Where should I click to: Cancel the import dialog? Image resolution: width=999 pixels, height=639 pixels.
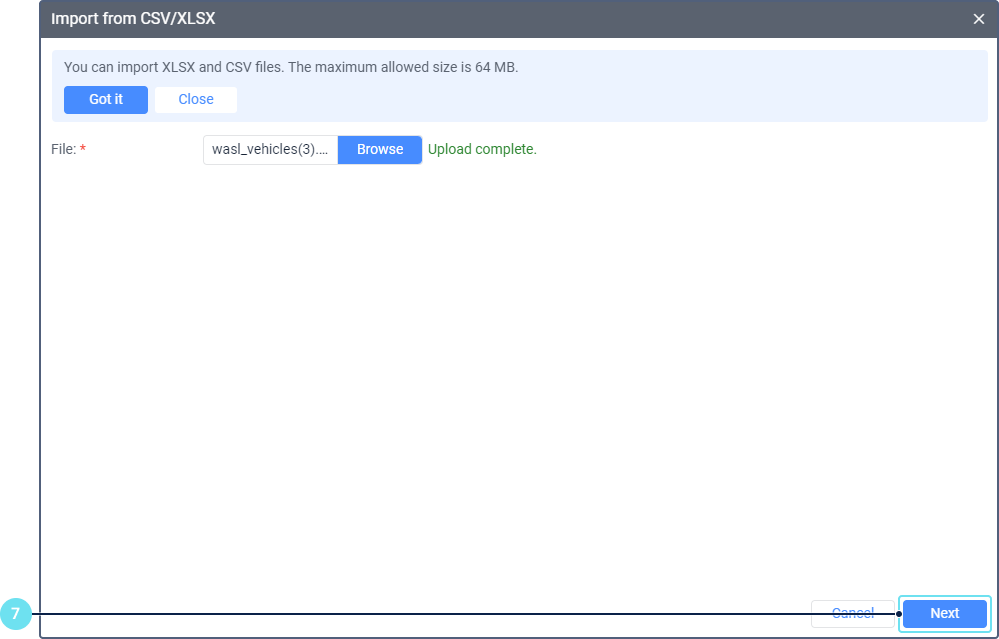852,614
